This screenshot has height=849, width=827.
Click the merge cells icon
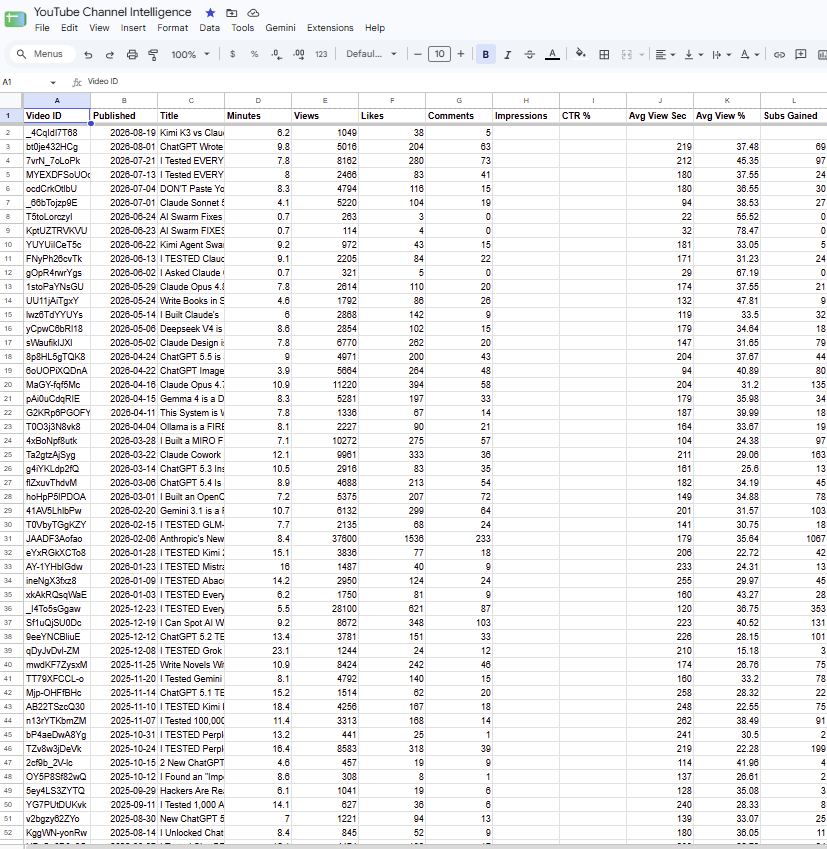pos(627,55)
